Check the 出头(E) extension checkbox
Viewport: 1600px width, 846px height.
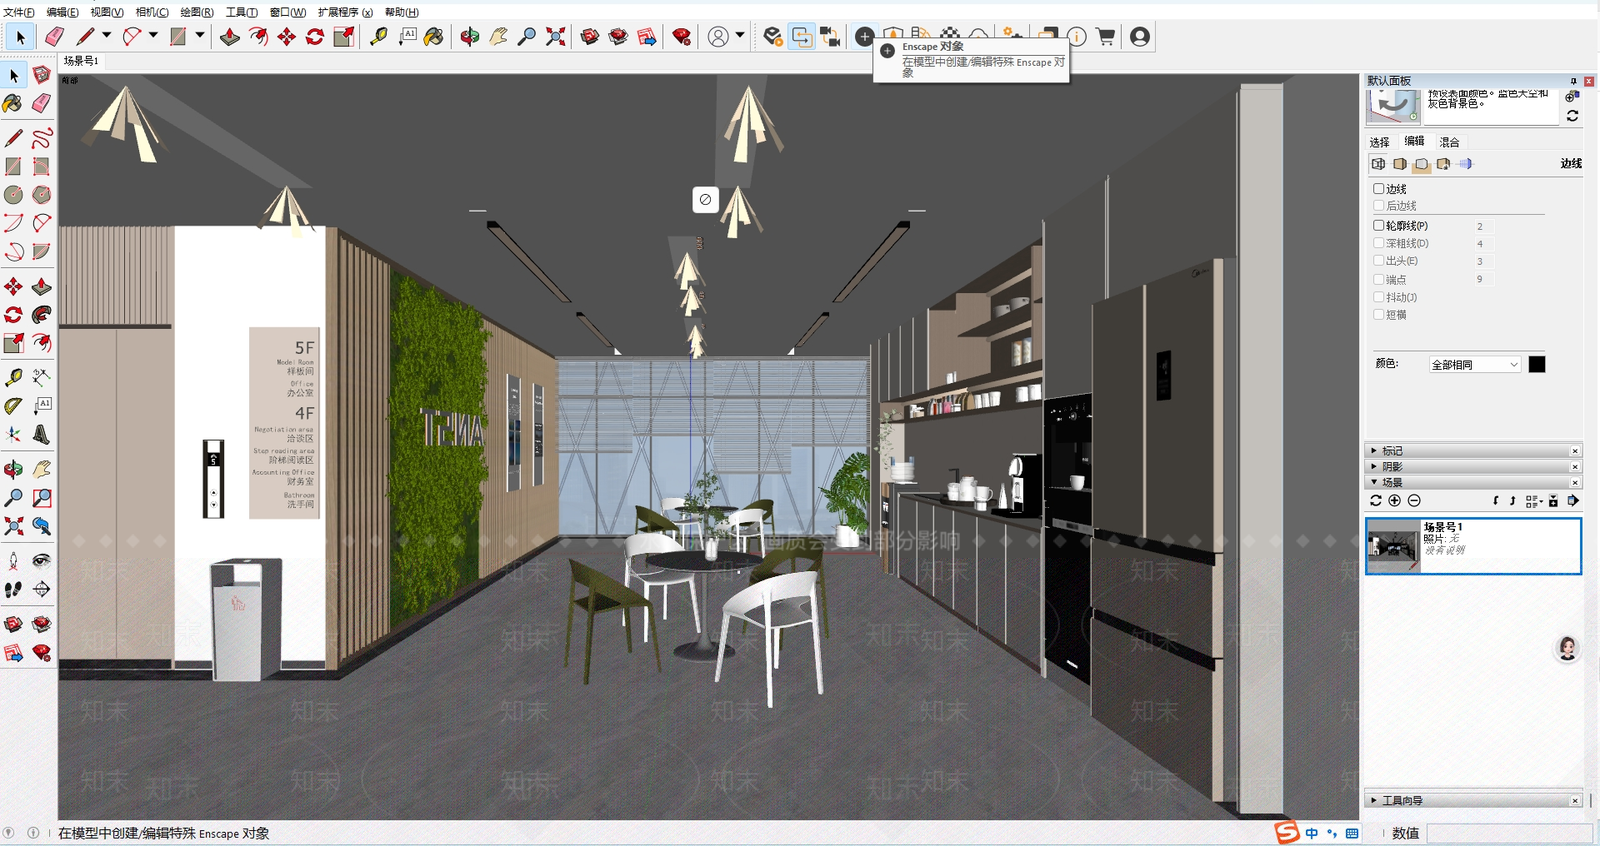click(1379, 261)
